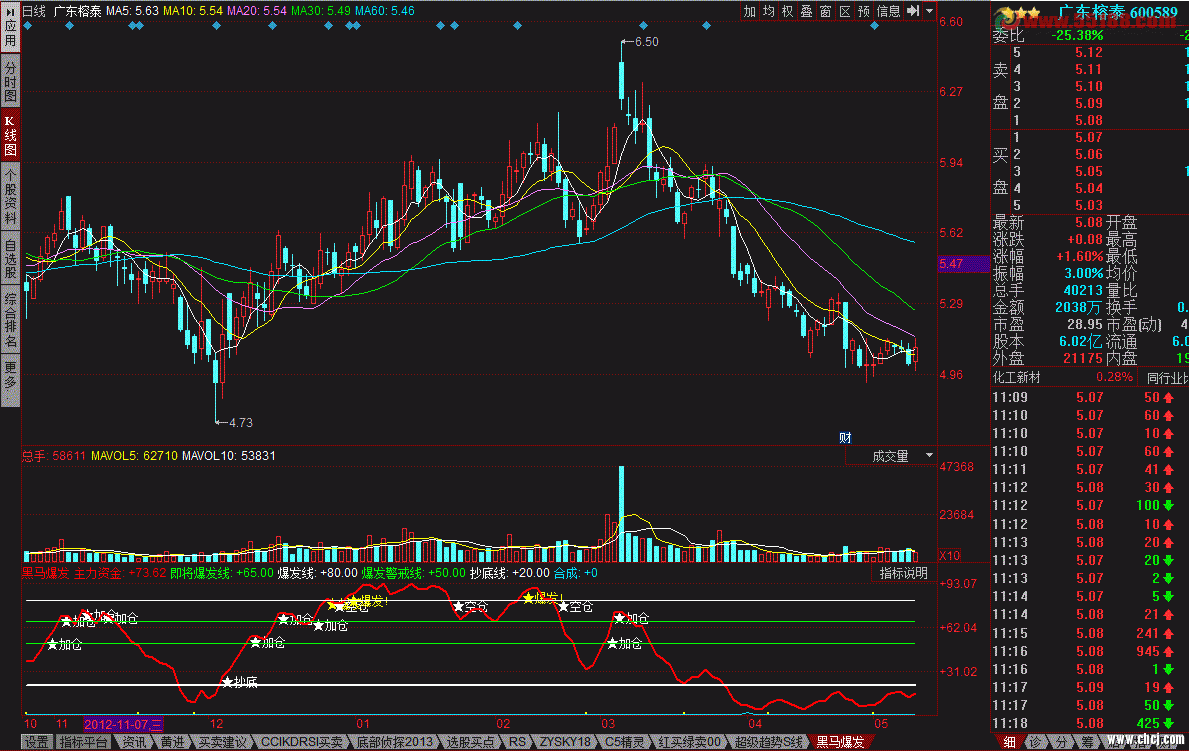
Task: Click the 主力资金 +73.62 indicator label
Action: [120, 573]
